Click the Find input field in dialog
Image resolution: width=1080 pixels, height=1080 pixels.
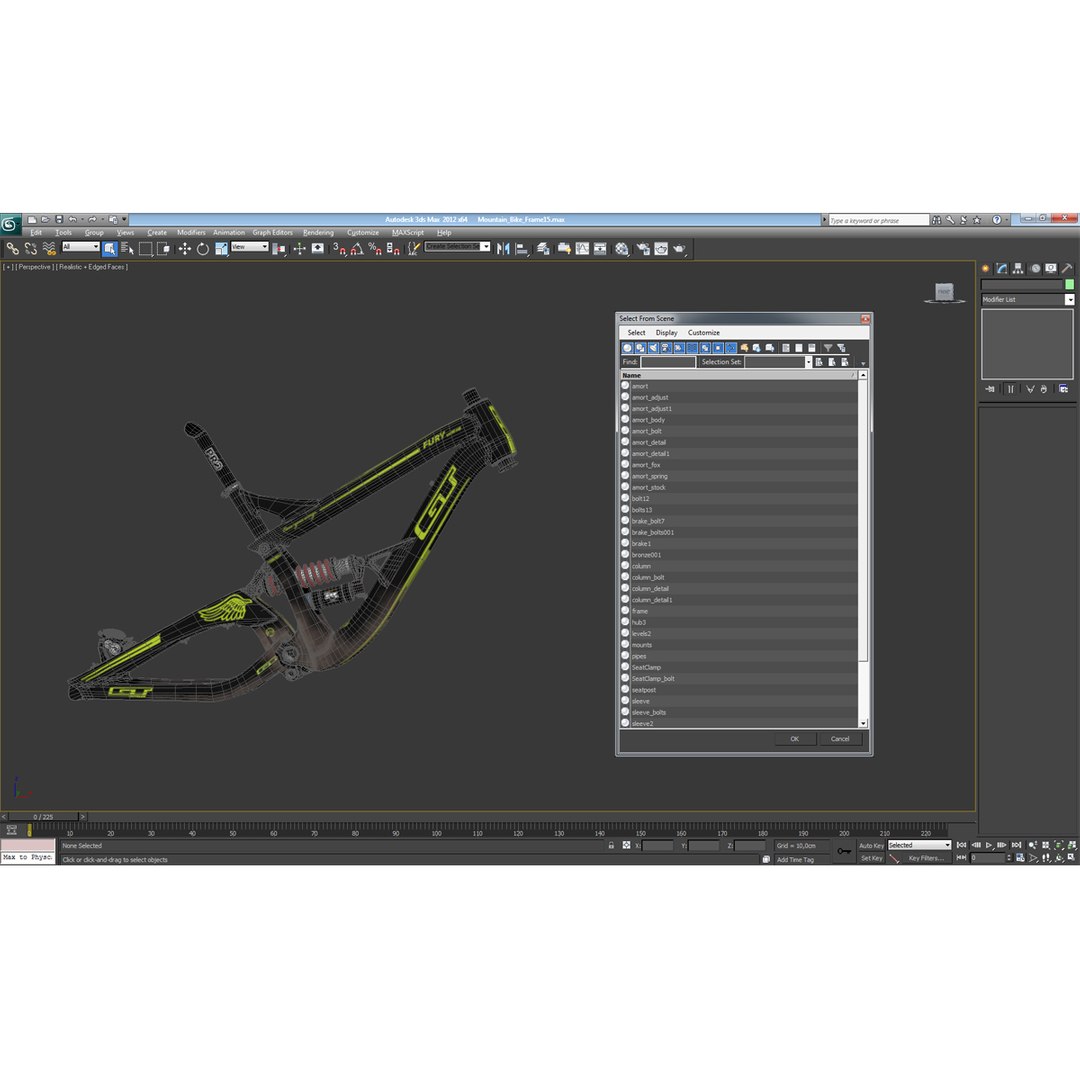(x=667, y=362)
